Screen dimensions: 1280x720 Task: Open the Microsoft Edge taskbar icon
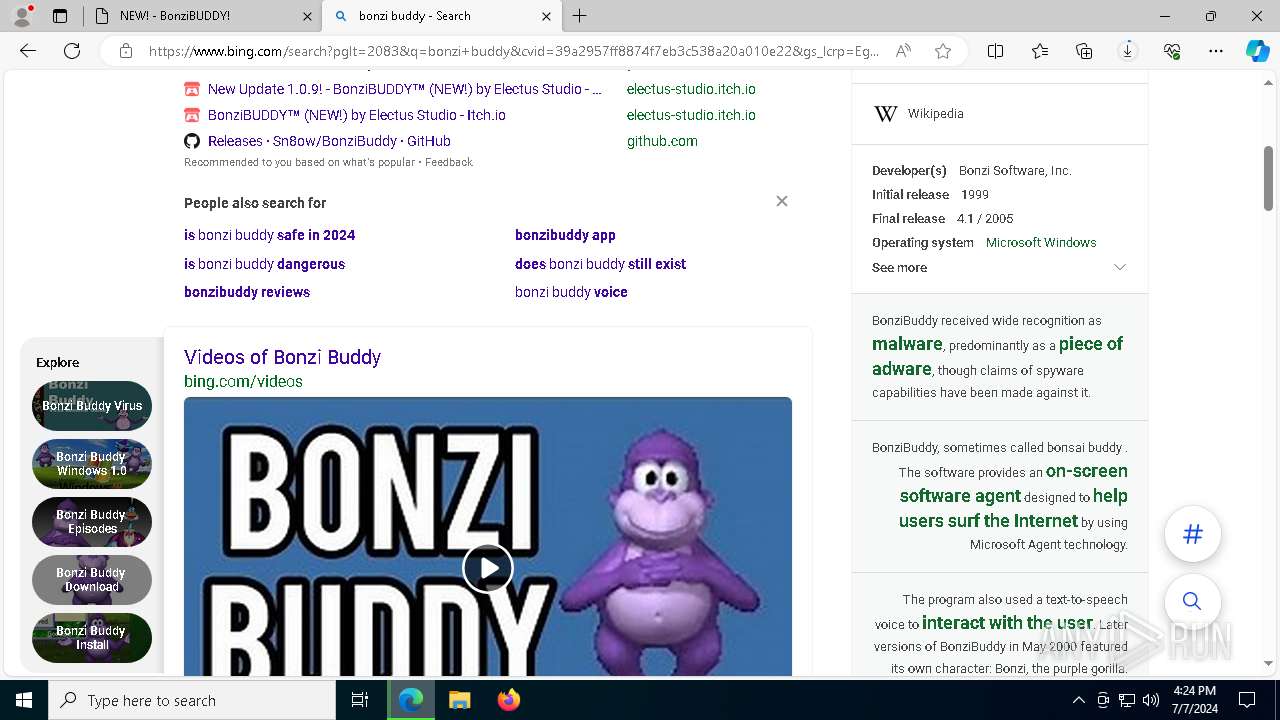411,700
